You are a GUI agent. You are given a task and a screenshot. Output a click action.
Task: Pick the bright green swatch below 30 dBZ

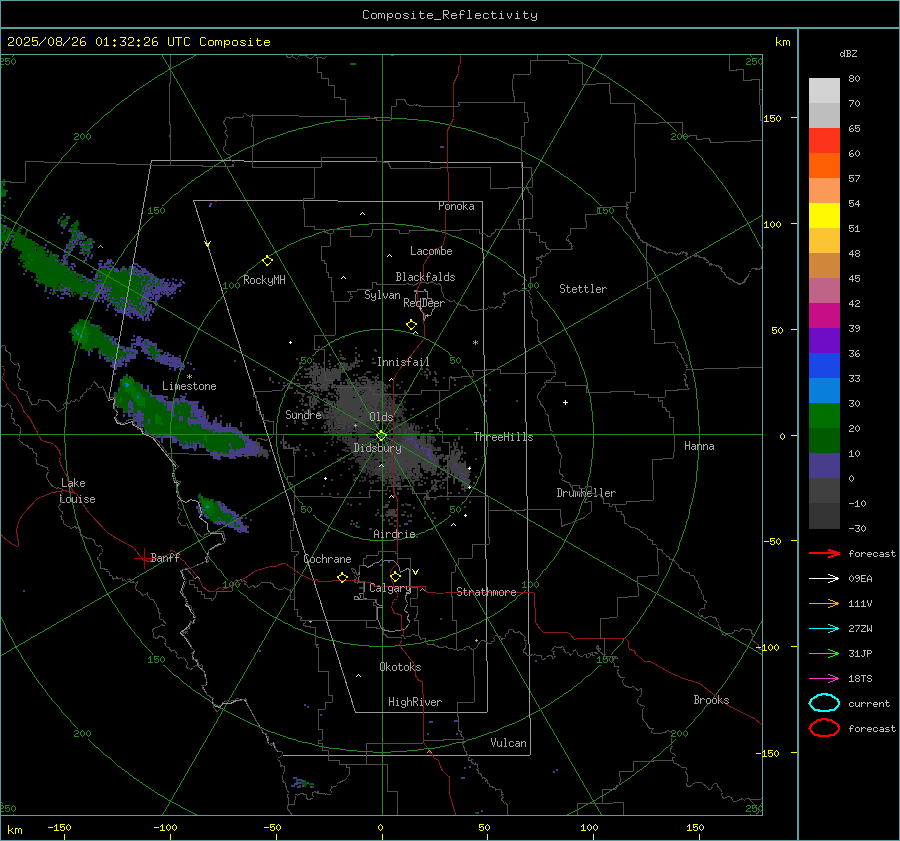[x=824, y=415]
